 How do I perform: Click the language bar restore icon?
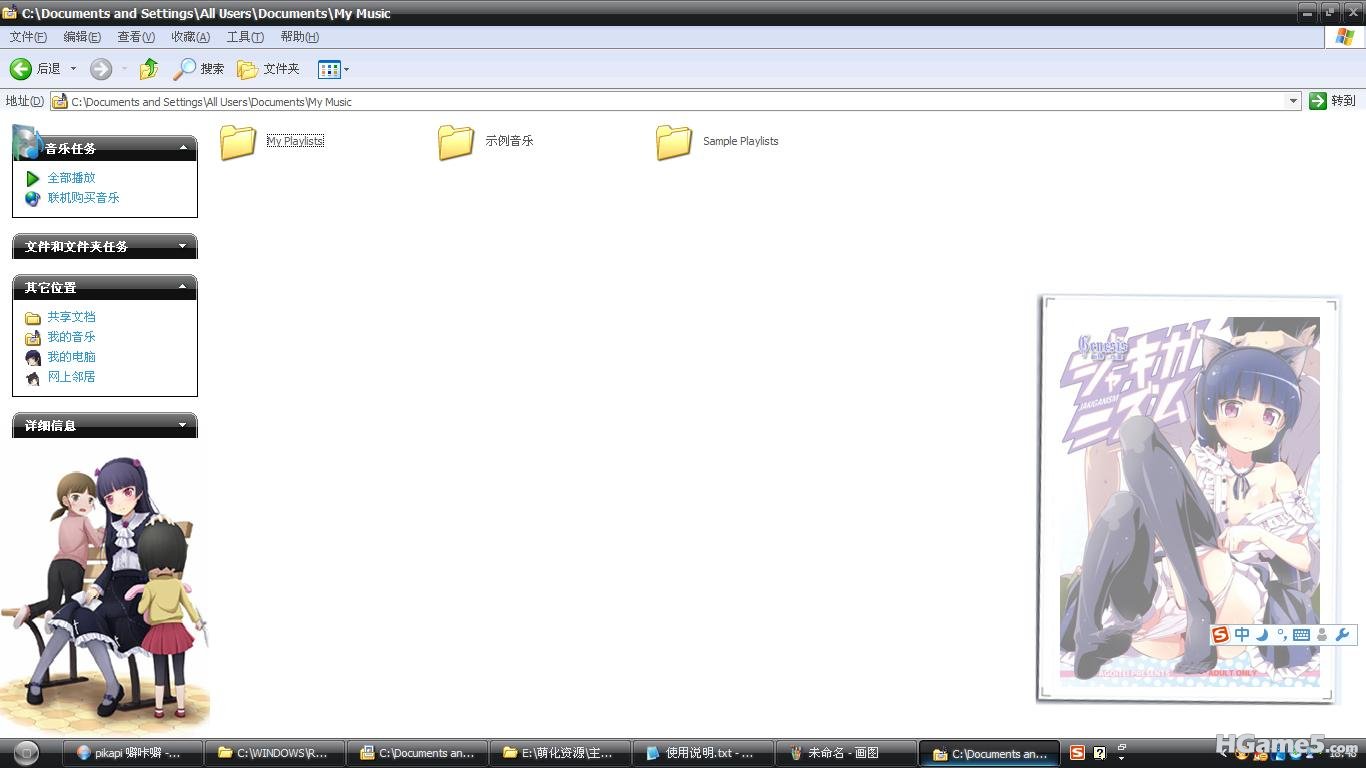[1122, 748]
